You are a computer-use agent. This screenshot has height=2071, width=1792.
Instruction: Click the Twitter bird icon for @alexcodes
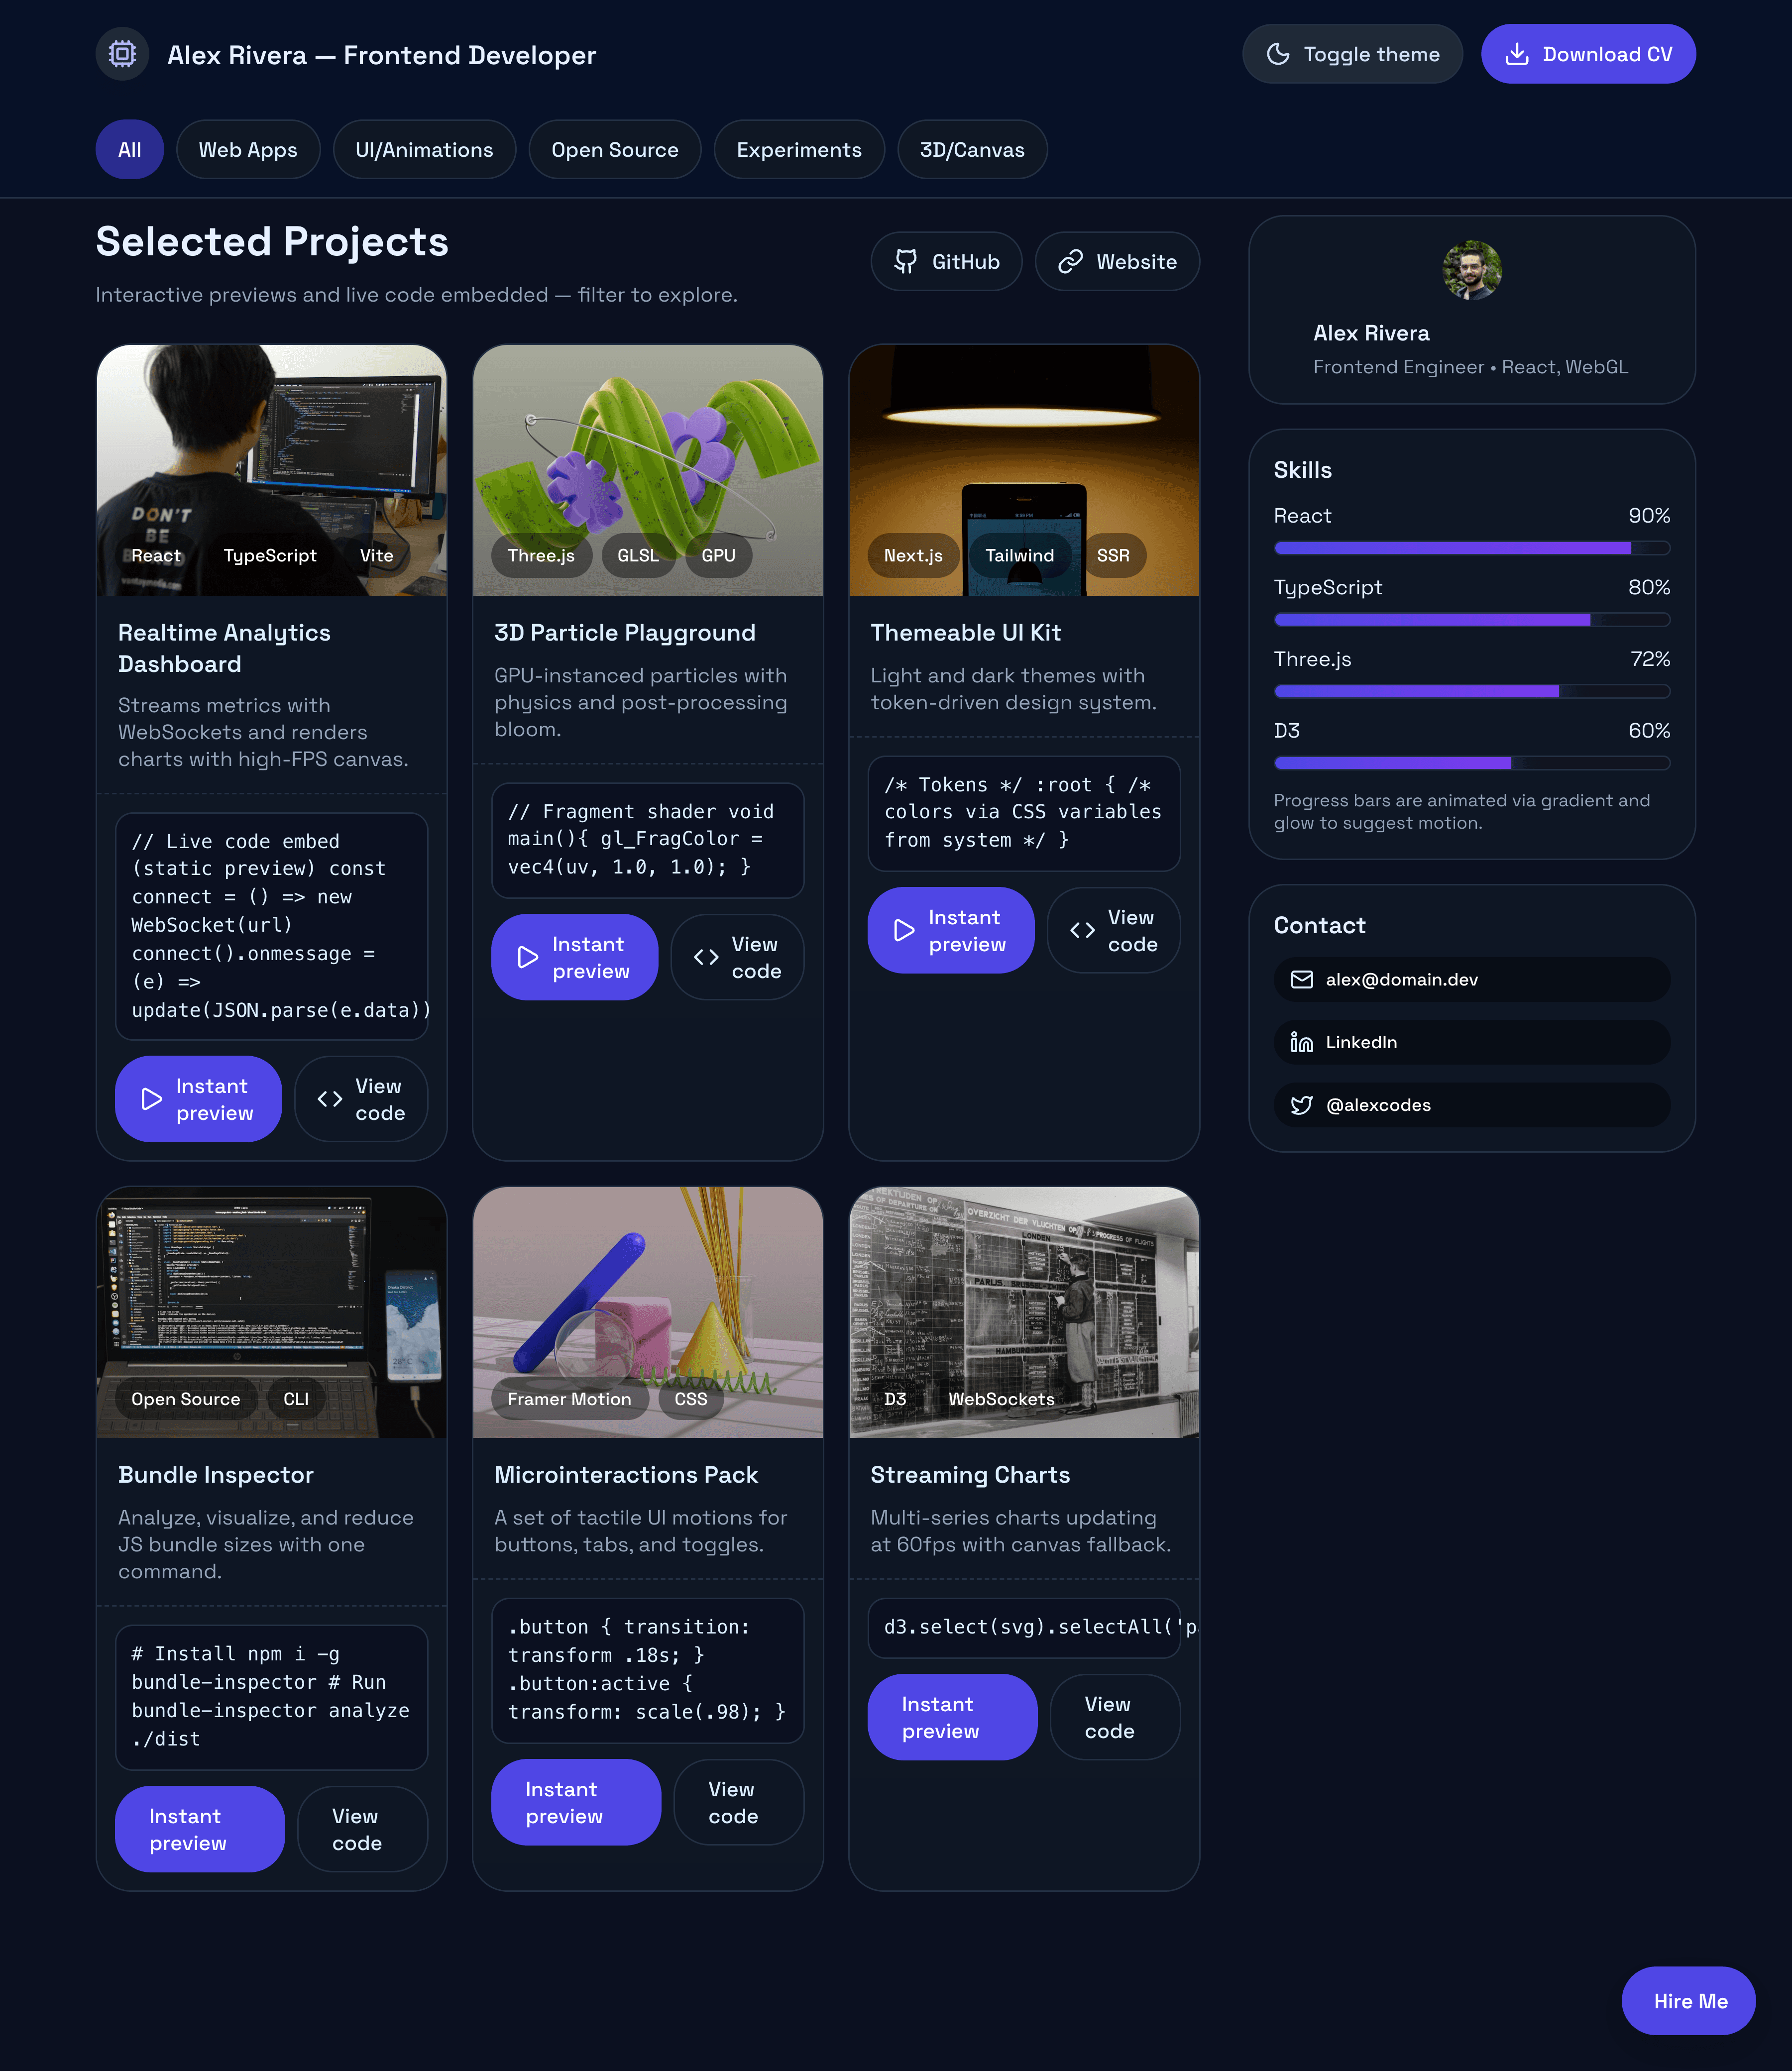(1302, 1105)
